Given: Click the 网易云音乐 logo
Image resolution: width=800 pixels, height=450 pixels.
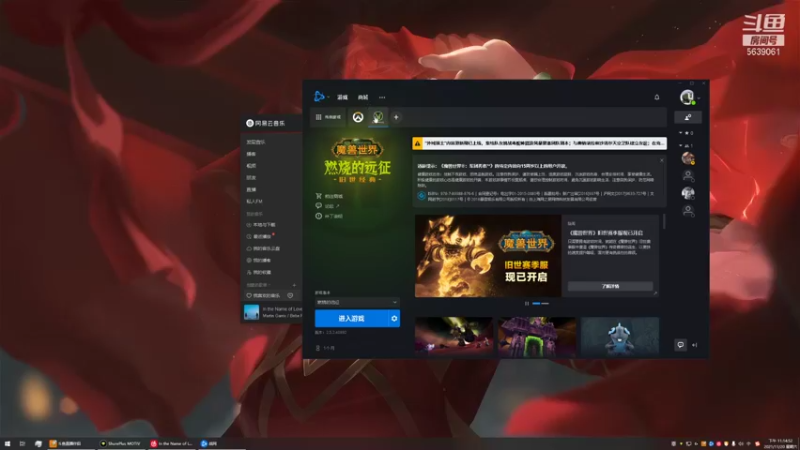Looking at the screenshot, I should tap(265, 123).
